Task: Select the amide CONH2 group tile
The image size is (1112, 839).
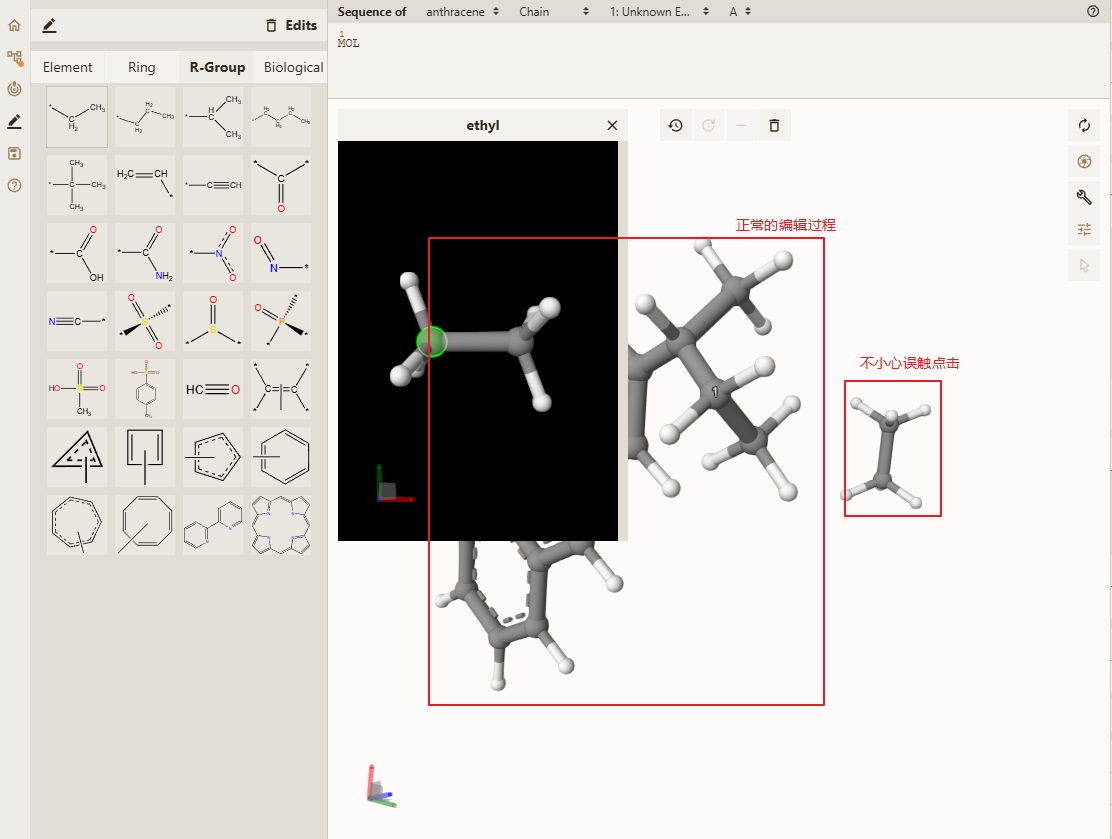Action: point(145,253)
